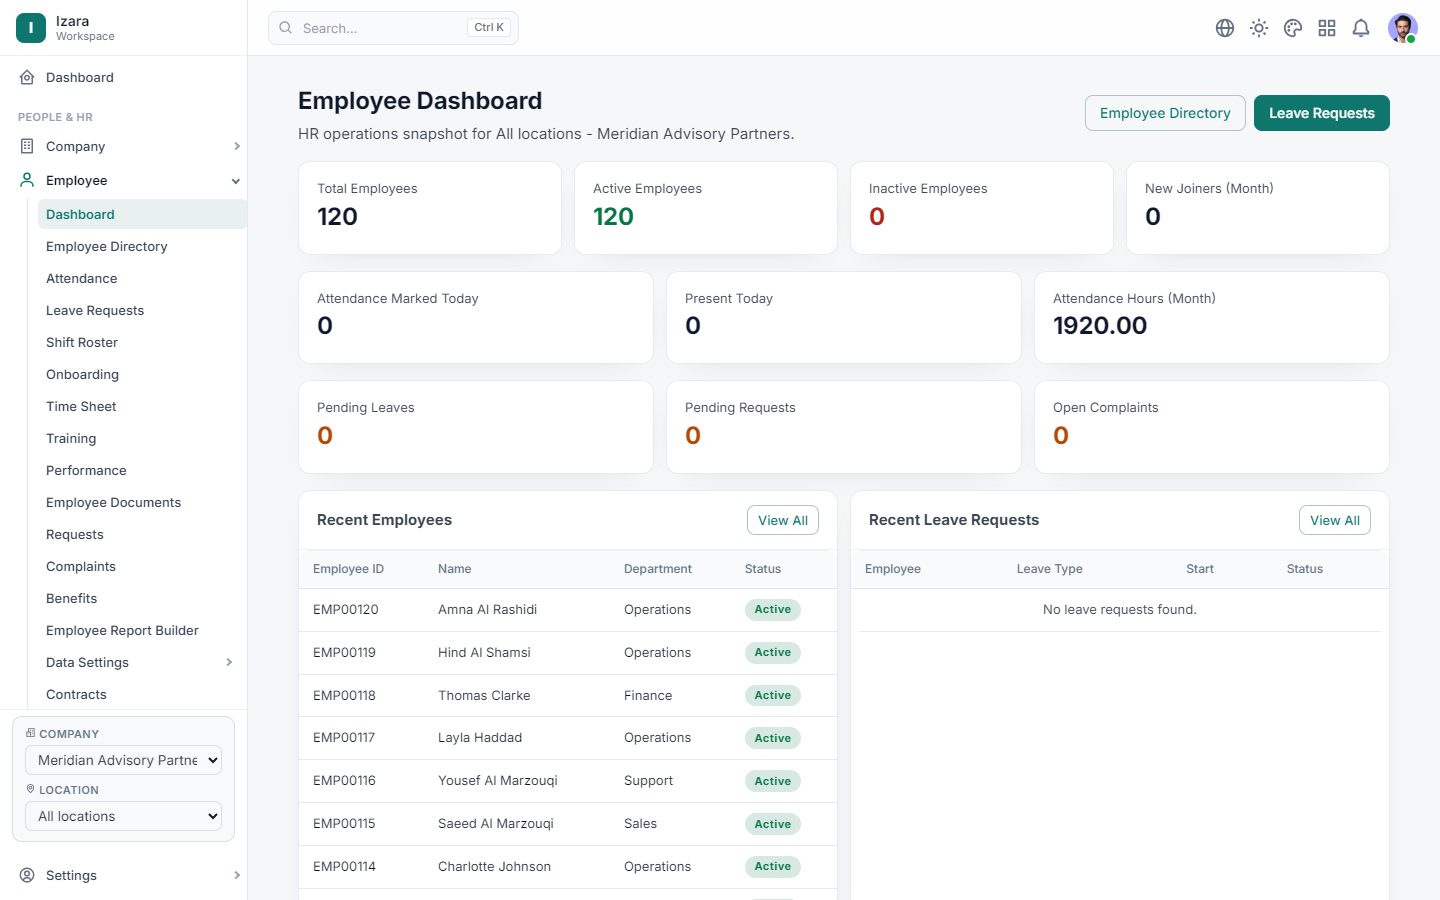This screenshot has width=1440, height=900.
Task: Open the theme palette icon
Action: tap(1293, 28)
